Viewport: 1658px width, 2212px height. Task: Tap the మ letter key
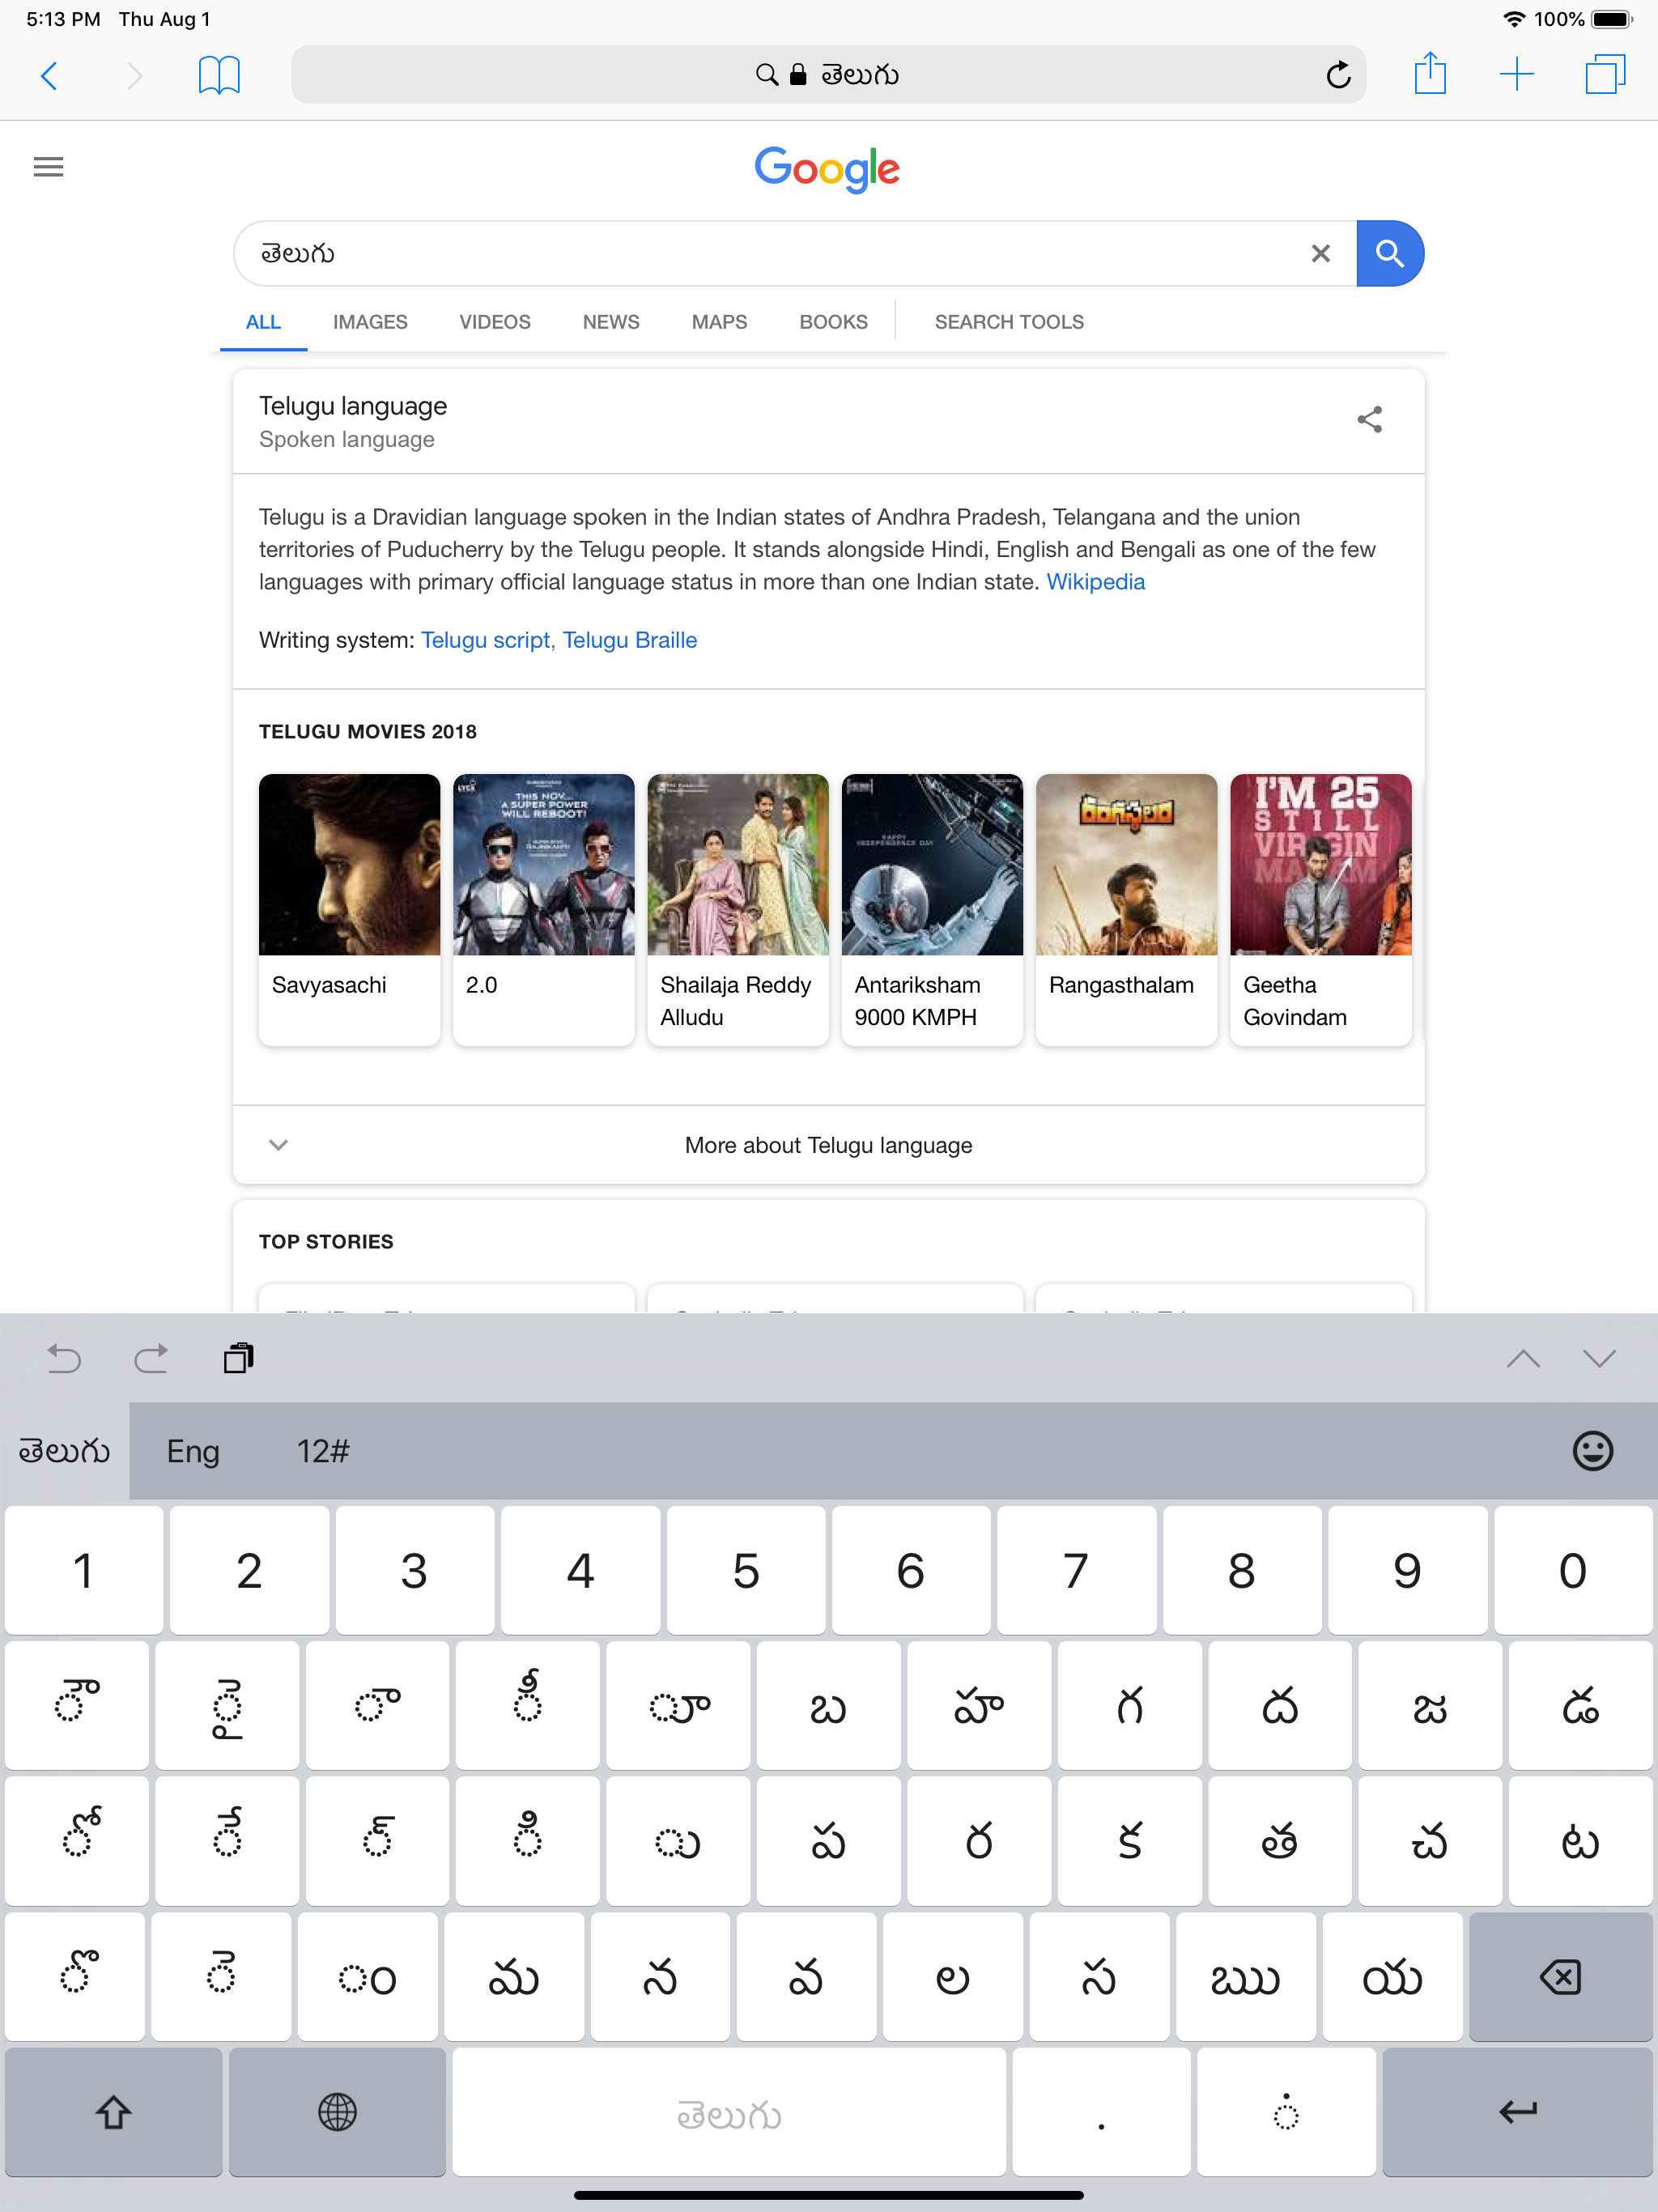coord(514,1977)
